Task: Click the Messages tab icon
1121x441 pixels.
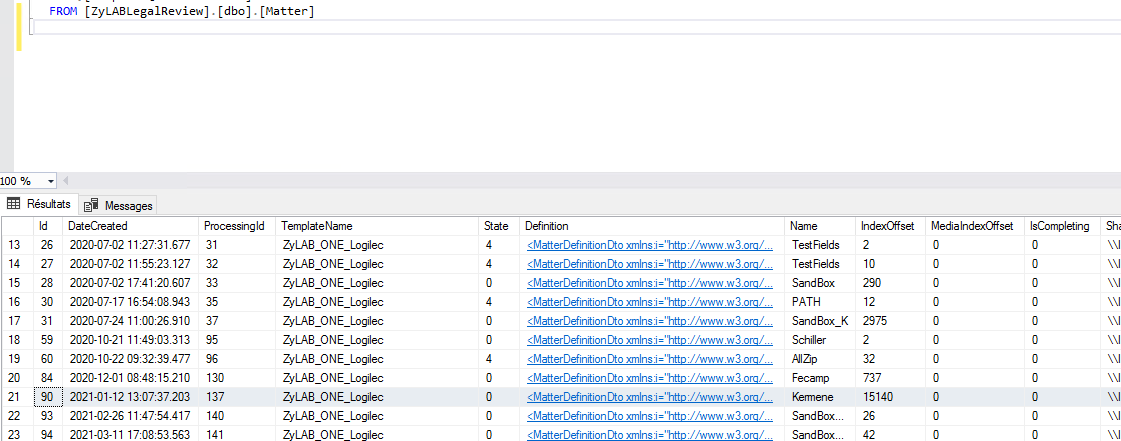Action: click(91, 206)
